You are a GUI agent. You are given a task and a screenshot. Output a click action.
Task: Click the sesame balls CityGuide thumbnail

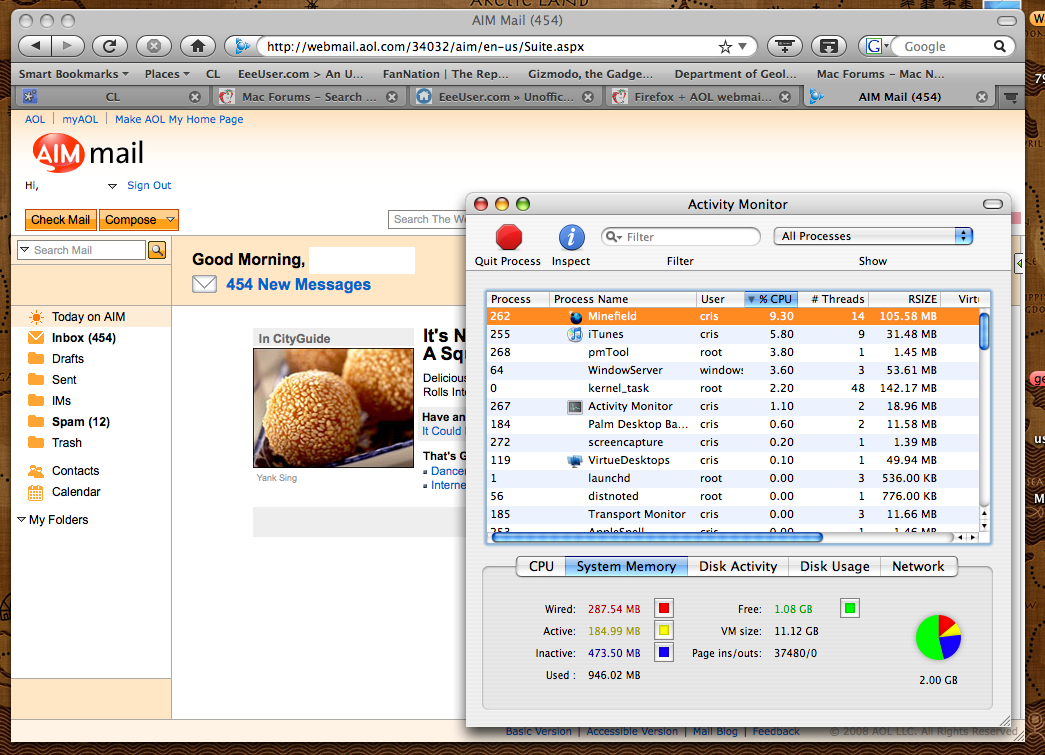333,408
